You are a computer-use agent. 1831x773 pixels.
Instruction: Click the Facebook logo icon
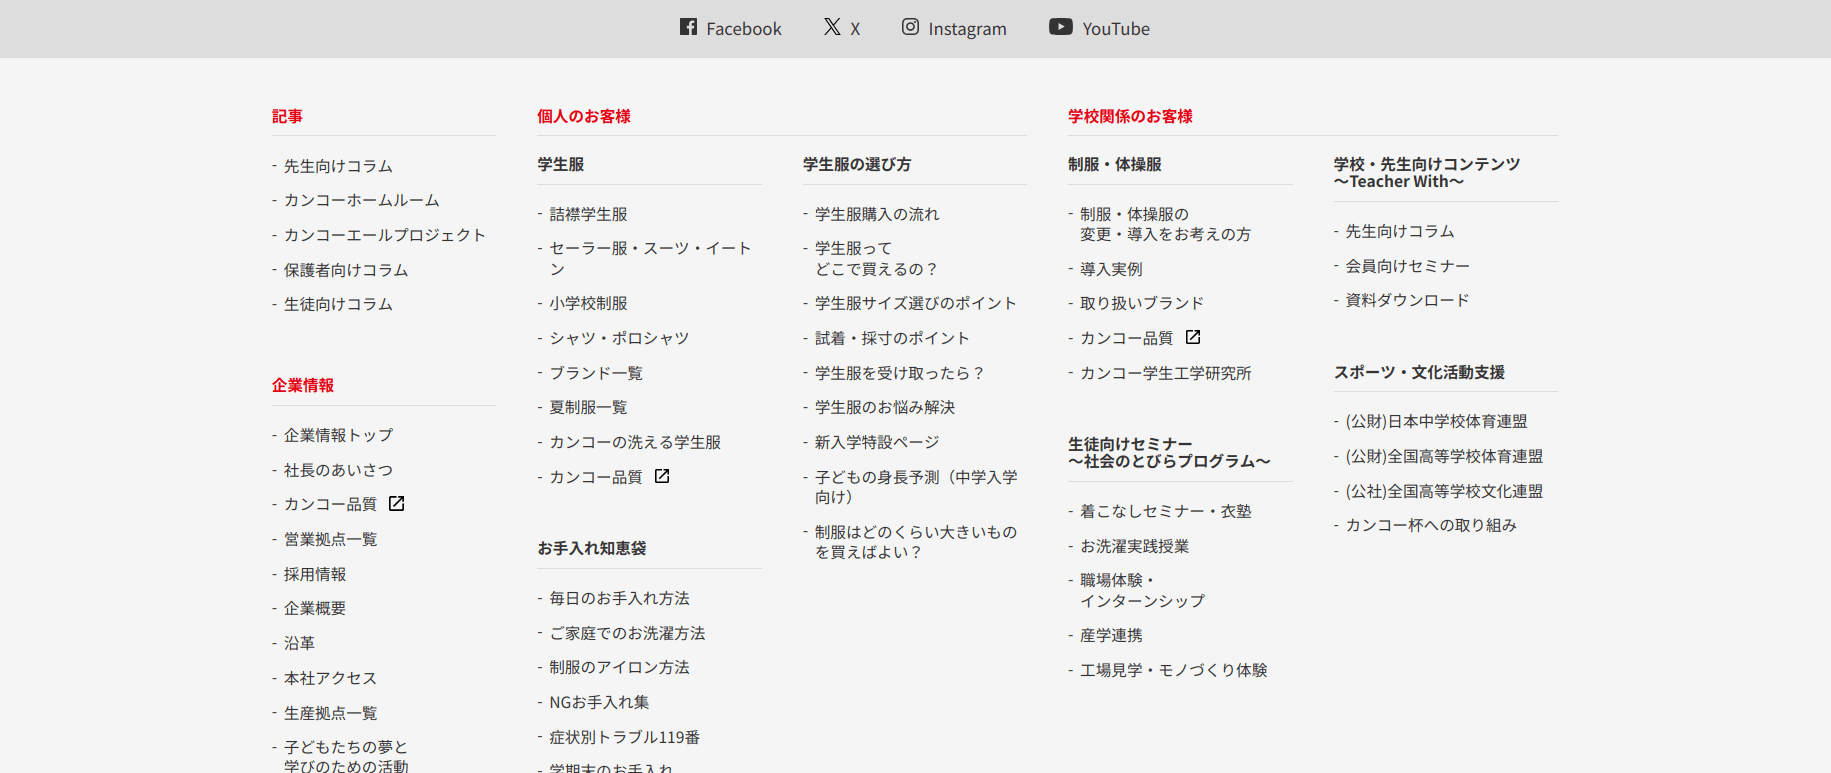688,27
